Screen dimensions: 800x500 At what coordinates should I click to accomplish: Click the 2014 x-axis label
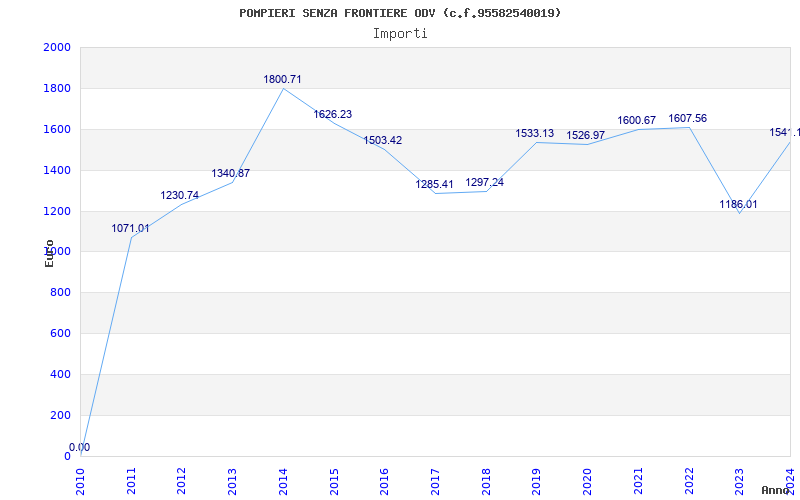tap(283, 481)
